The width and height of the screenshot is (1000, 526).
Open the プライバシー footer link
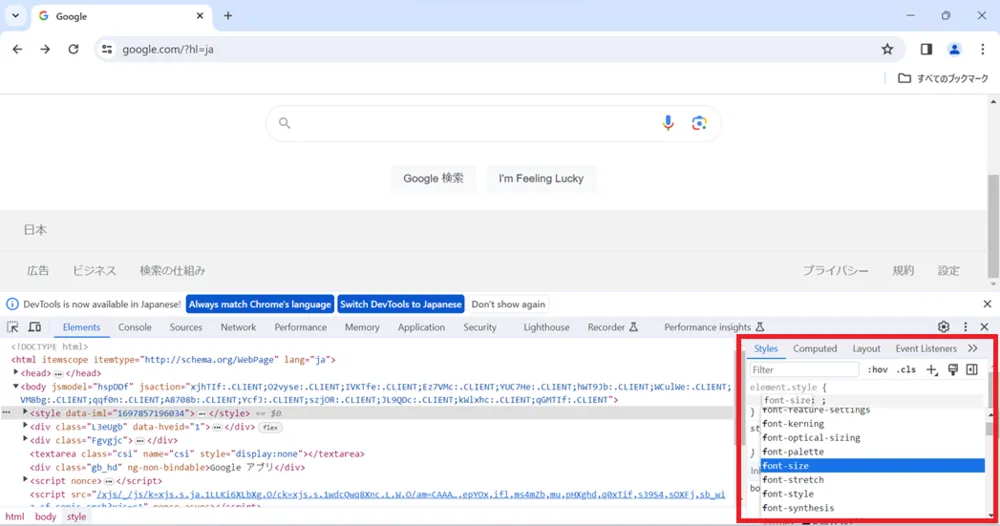tap(835, 270)
